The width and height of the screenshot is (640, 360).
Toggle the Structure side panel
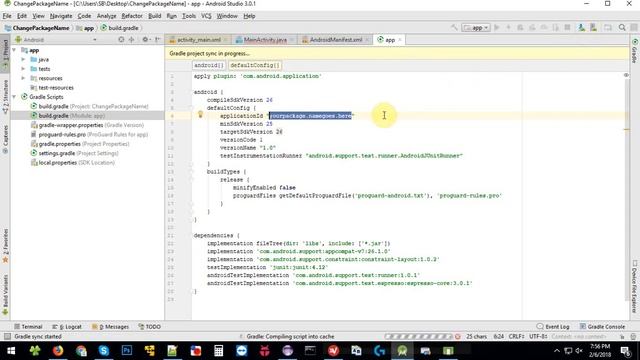coord(5,97)
